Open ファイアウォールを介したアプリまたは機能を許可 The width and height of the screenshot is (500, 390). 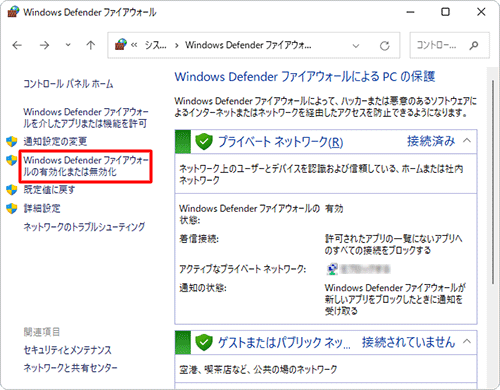[86, 118]
